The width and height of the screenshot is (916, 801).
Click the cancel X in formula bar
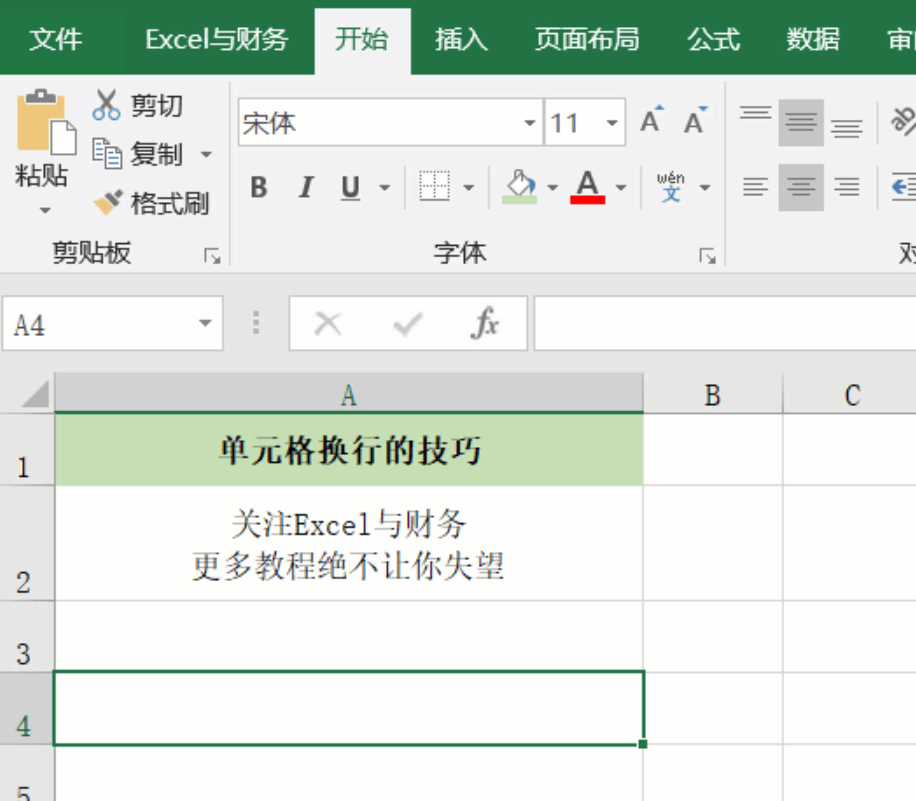coord(328,323)
